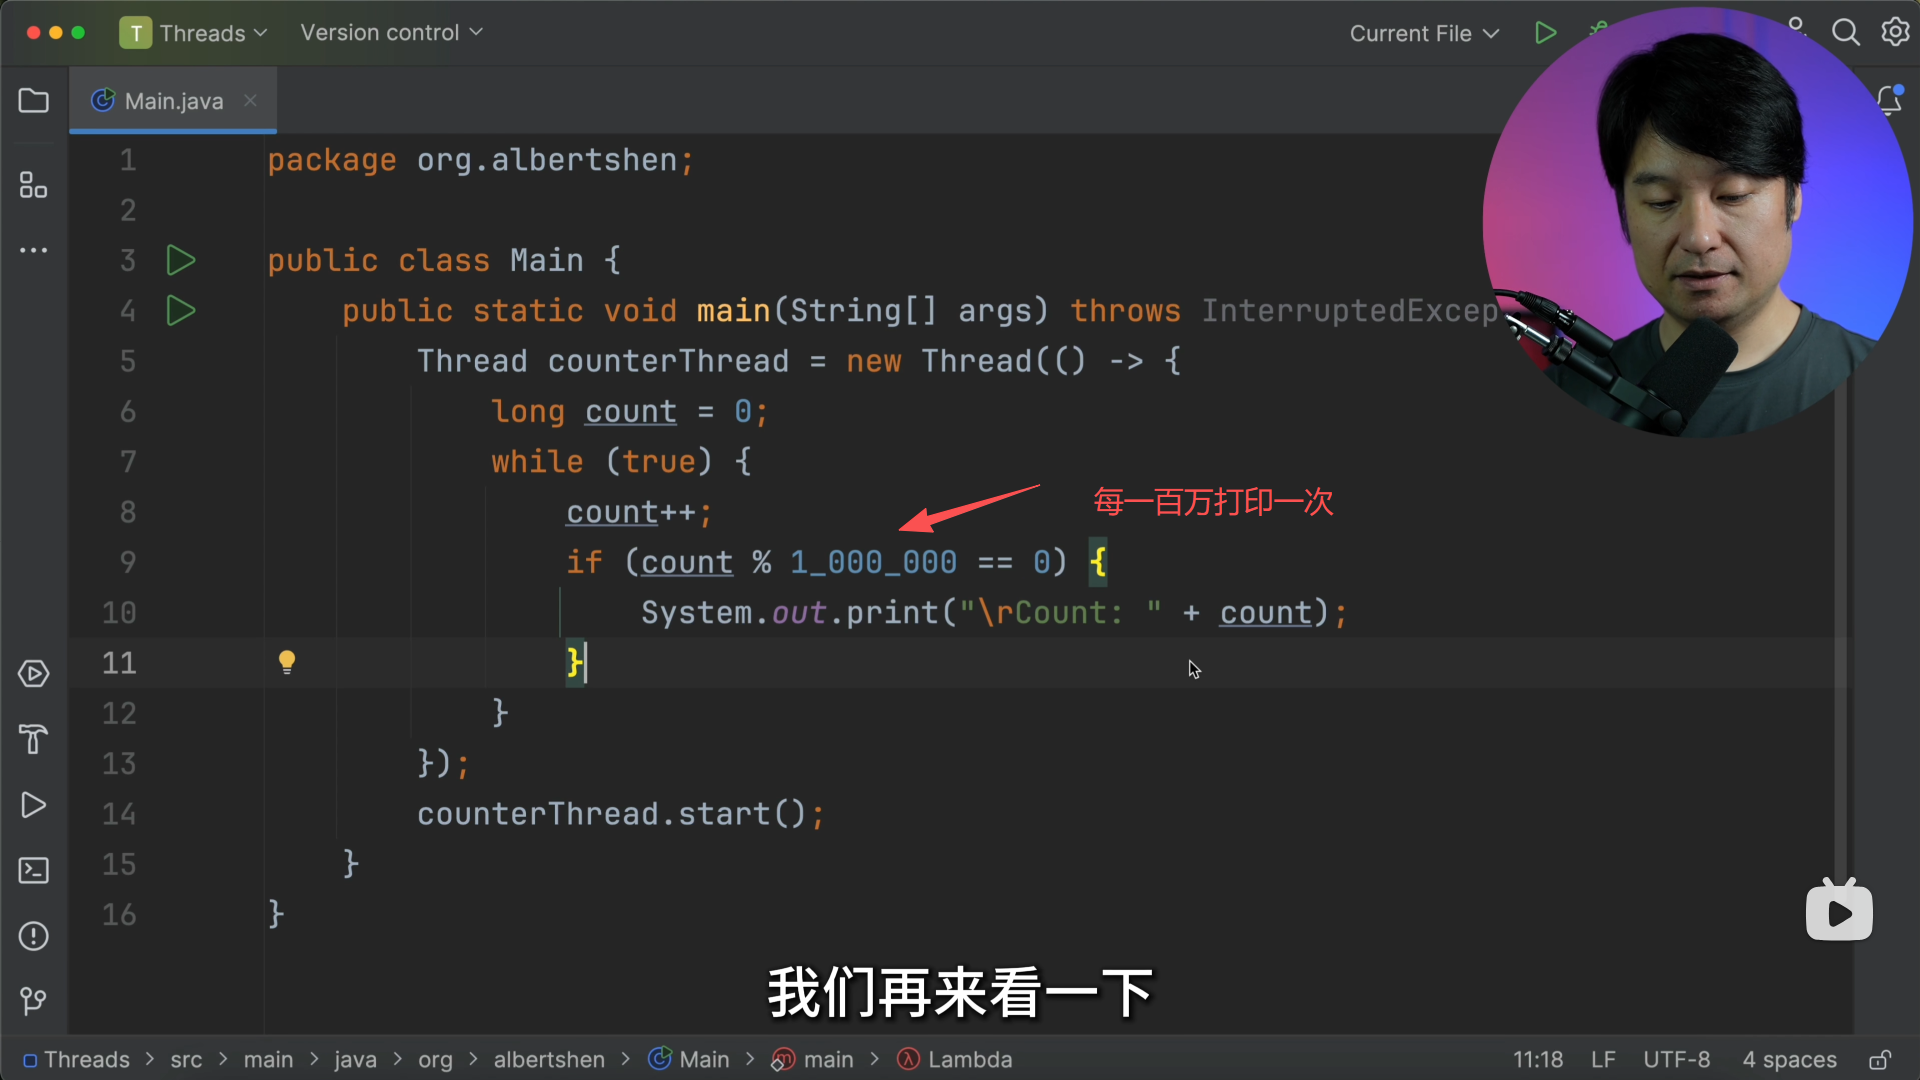
Task: Expand the Current File run configuration dropdown
Action: click(x=1423, y=34)
